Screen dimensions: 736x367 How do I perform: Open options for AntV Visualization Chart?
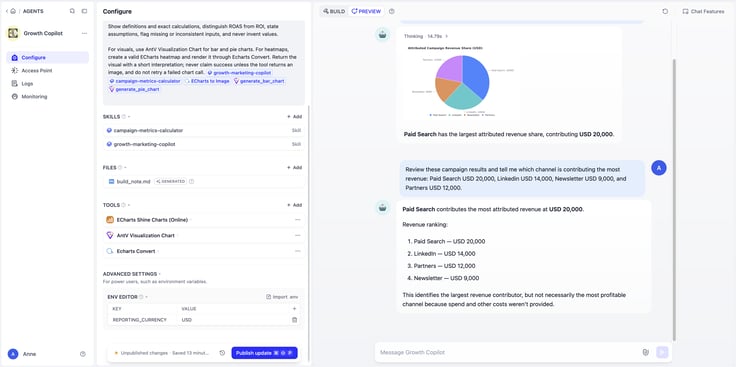coord(298,236)
